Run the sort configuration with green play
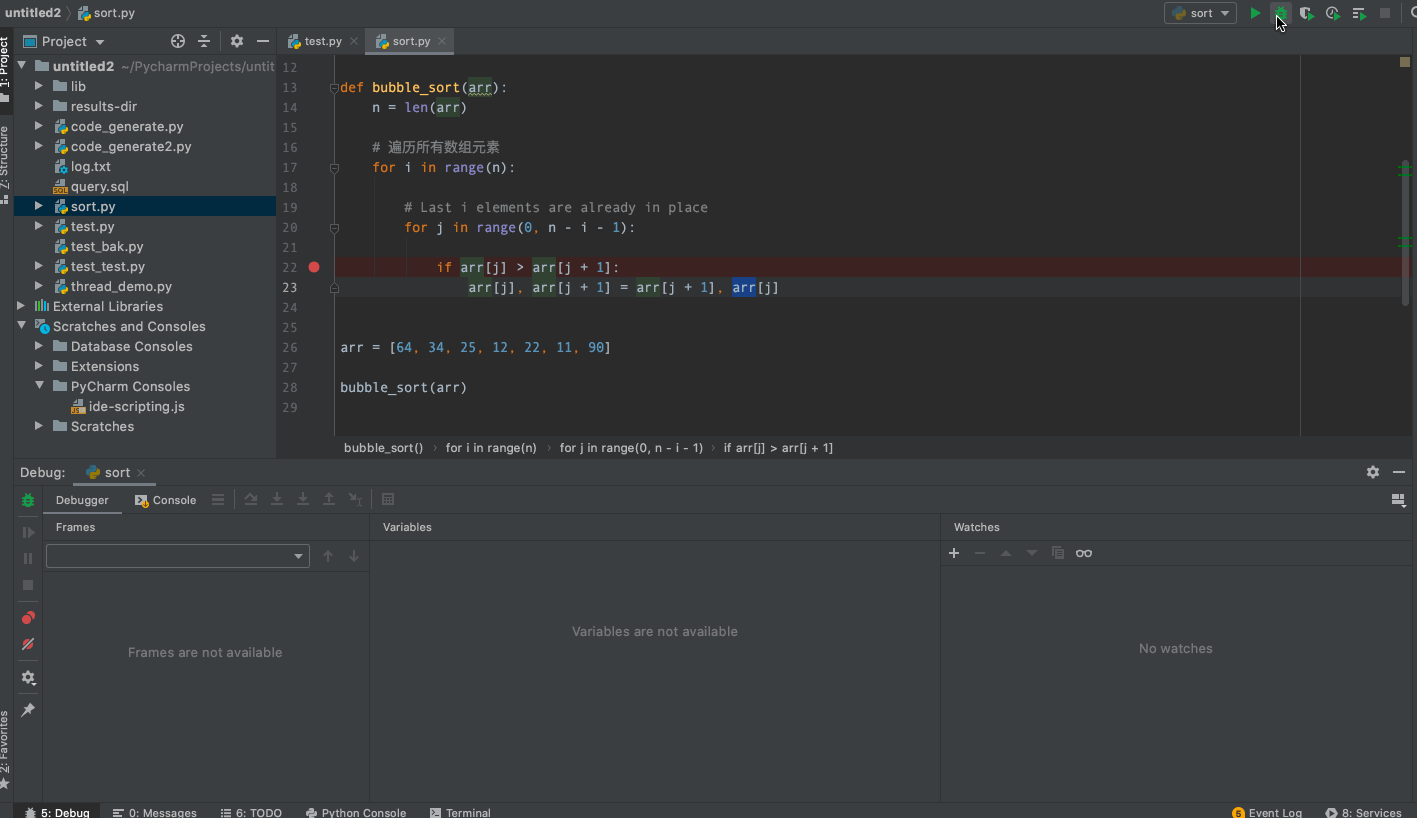 [1255, 14]
